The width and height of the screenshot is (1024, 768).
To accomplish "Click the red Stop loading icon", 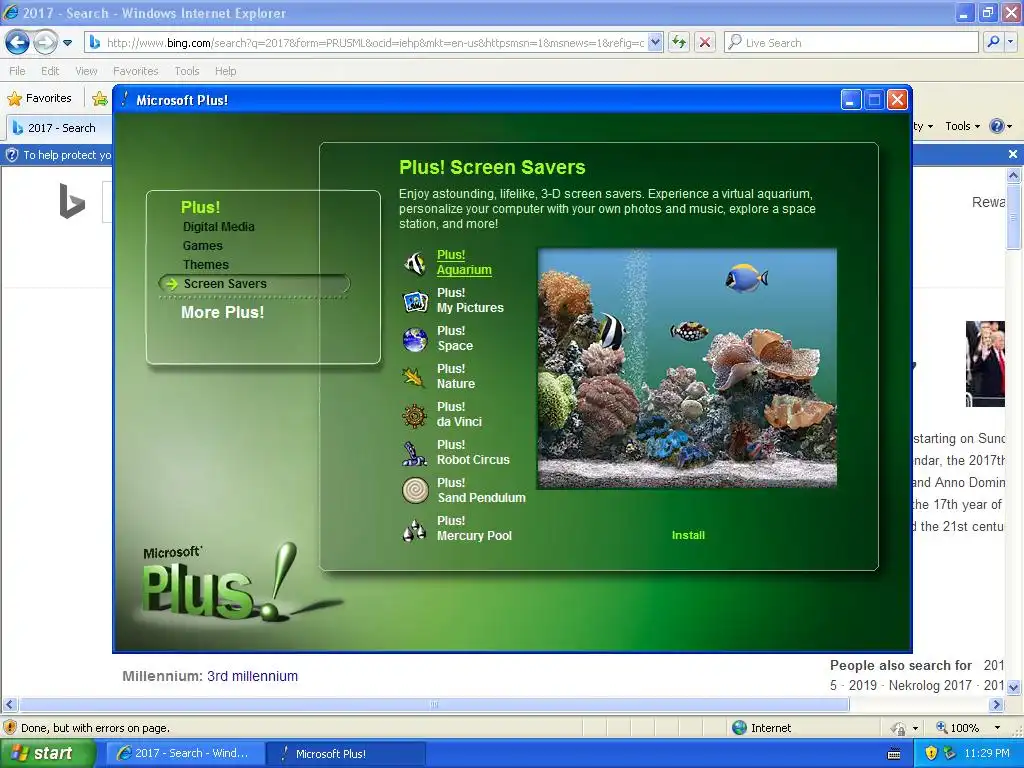I will coord(705,42).
